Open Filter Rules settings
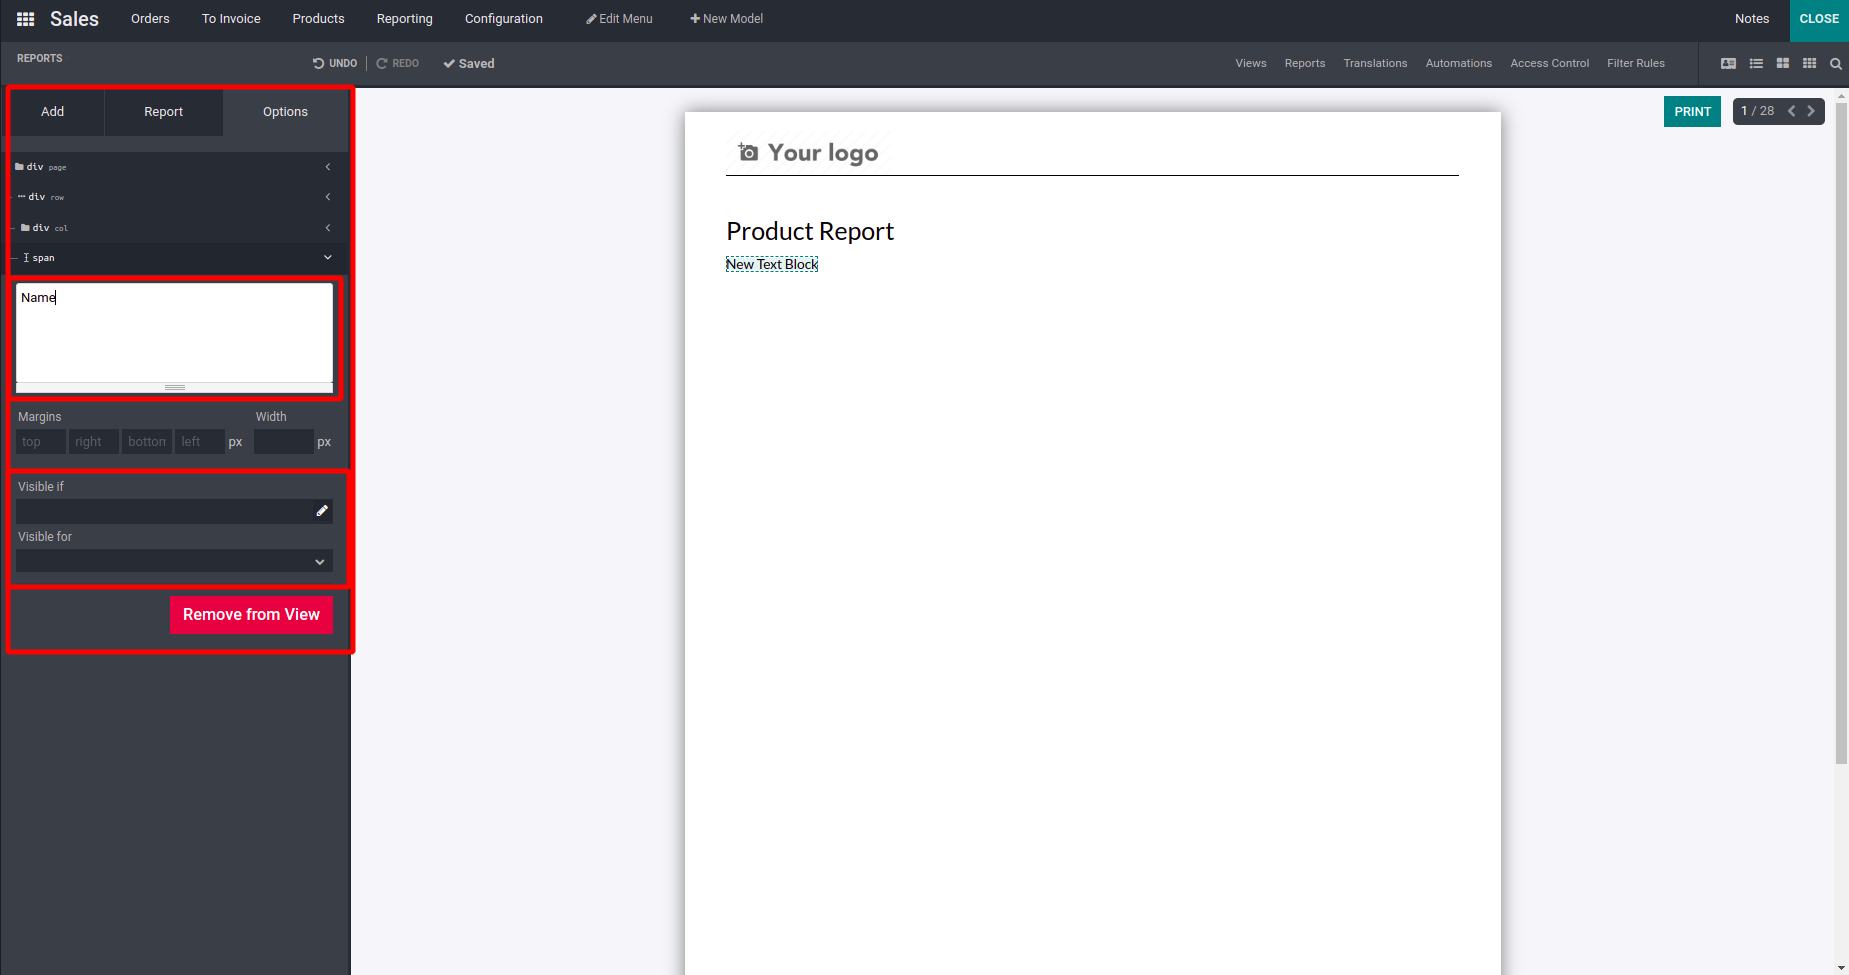This screenshot has width=1849, height=975. tap(1636, 63)
